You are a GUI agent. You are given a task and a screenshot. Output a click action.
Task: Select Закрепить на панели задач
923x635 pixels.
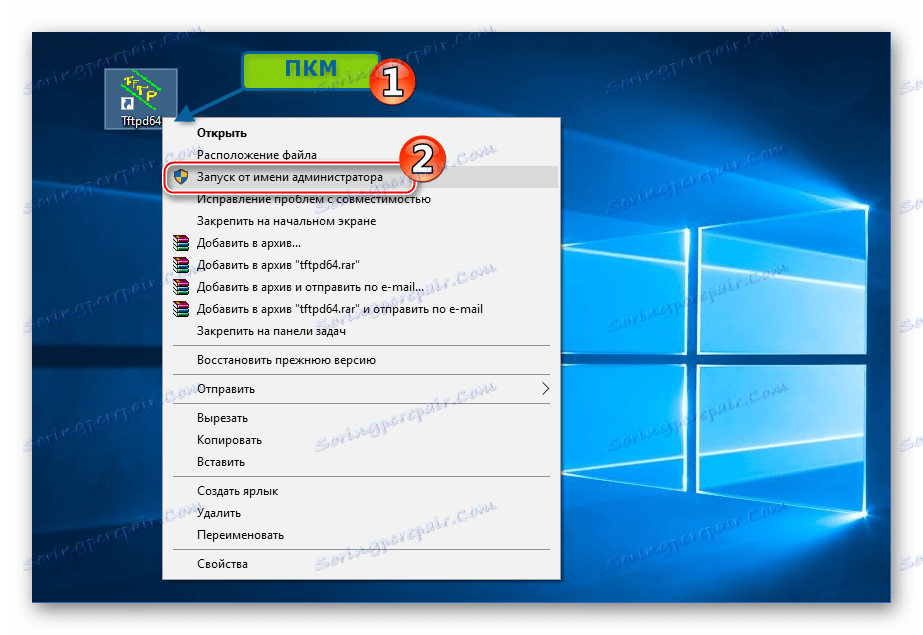tap(361, 331)
